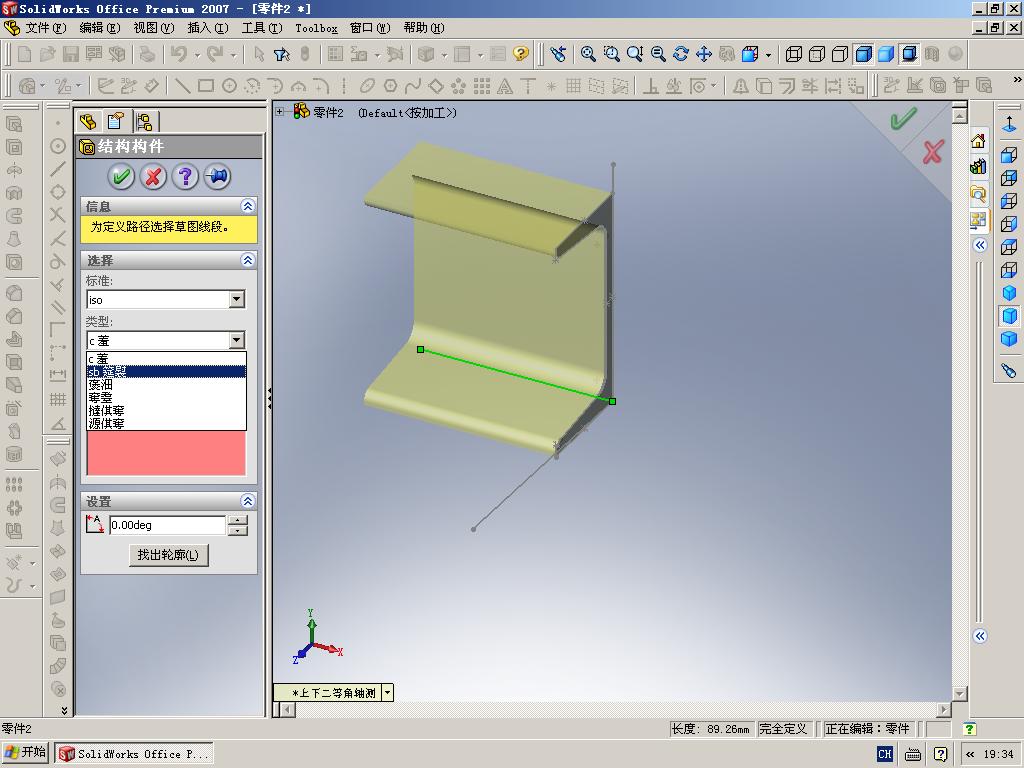Click the Pan view arrows icon
1024x768 pixels.
click(704, 54)
